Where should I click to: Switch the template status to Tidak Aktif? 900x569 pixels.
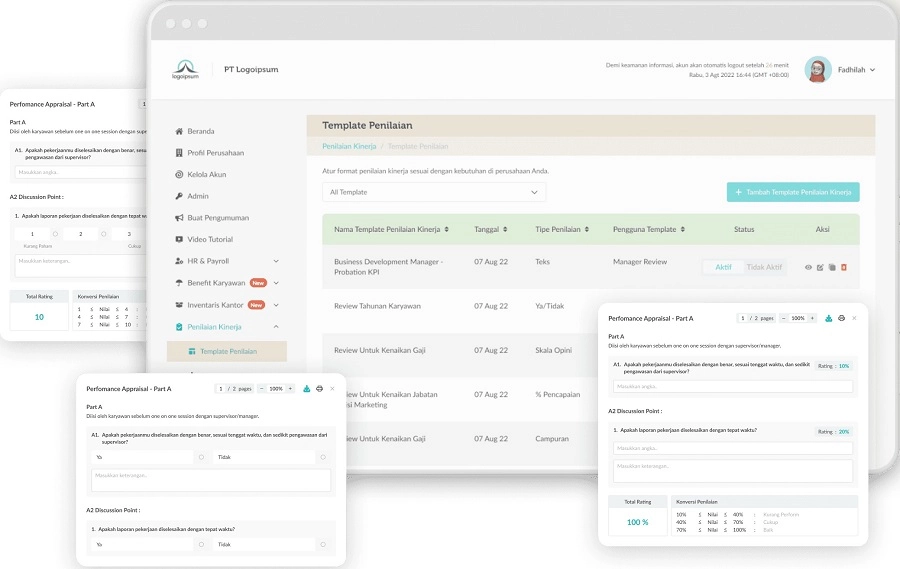[x=764, y=267]
